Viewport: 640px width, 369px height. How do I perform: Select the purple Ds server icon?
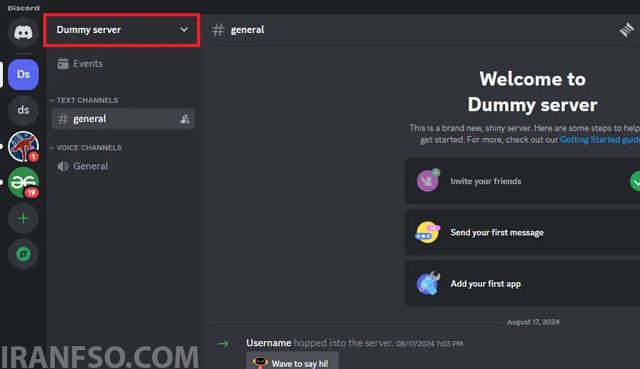click(x=23, y=74)
